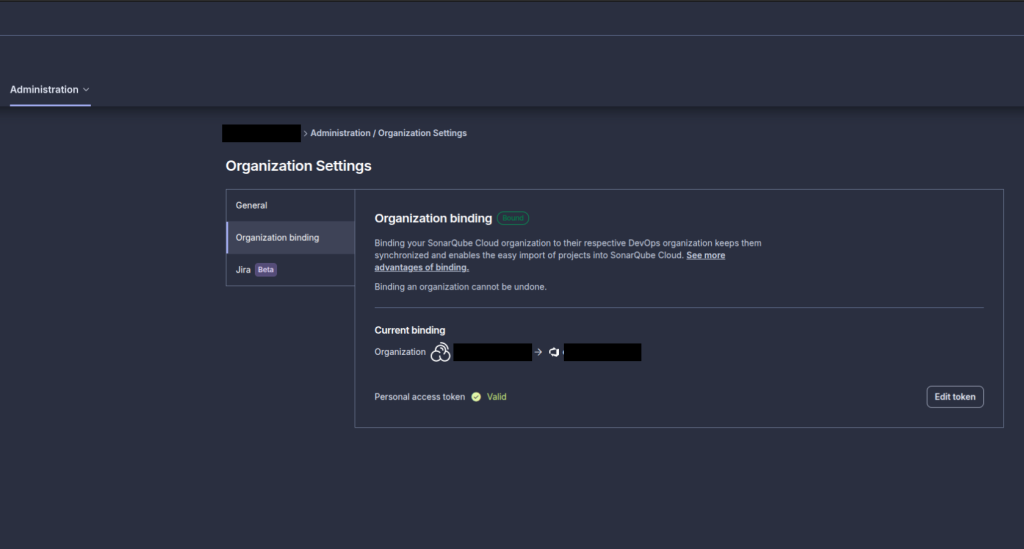This screenshot has height=549, width=1024.
Task: Follow the See more advantages of binding link
Action: 421,267
